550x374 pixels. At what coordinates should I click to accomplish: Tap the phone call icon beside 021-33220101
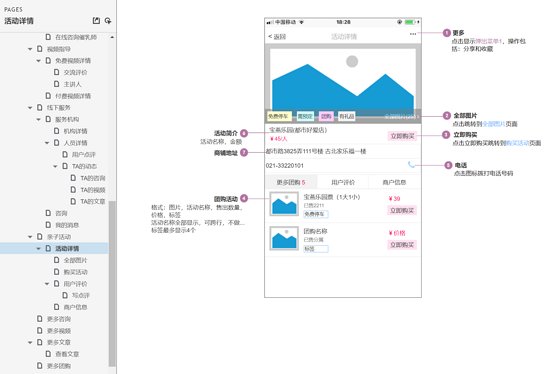[x=411, y=165]
